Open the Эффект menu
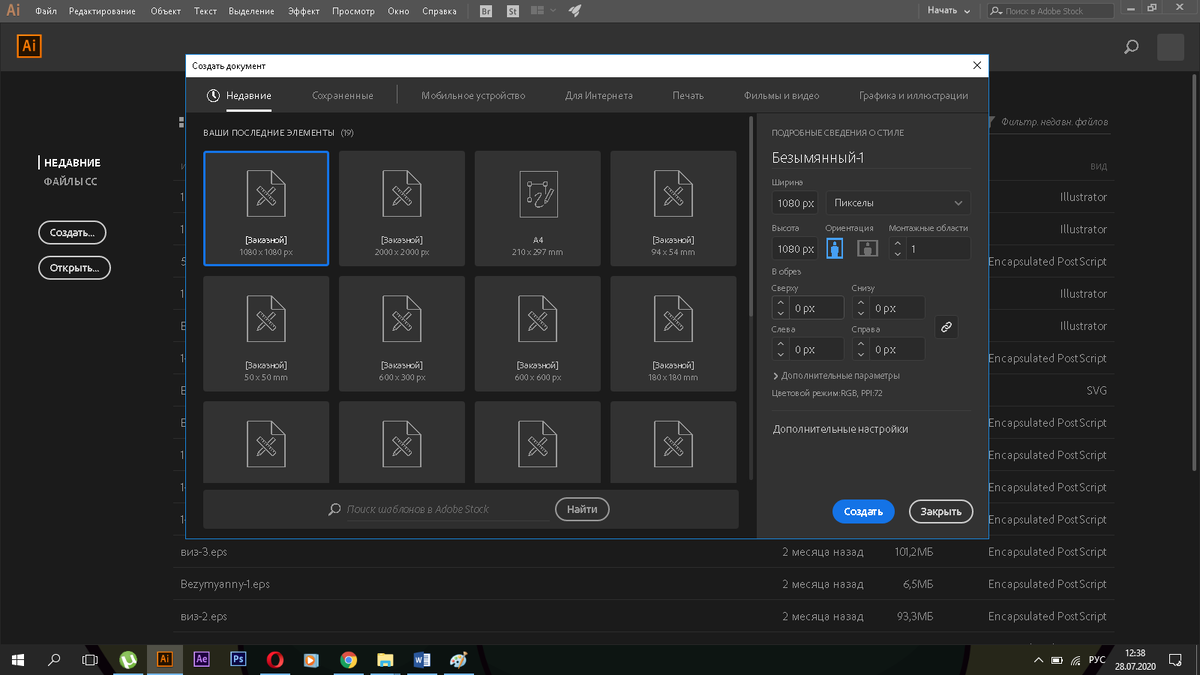This screenshot has height=675, width=1200. [303, 11]
